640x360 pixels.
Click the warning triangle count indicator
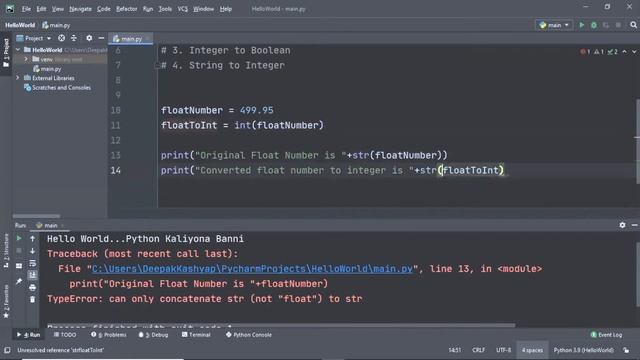599,52
